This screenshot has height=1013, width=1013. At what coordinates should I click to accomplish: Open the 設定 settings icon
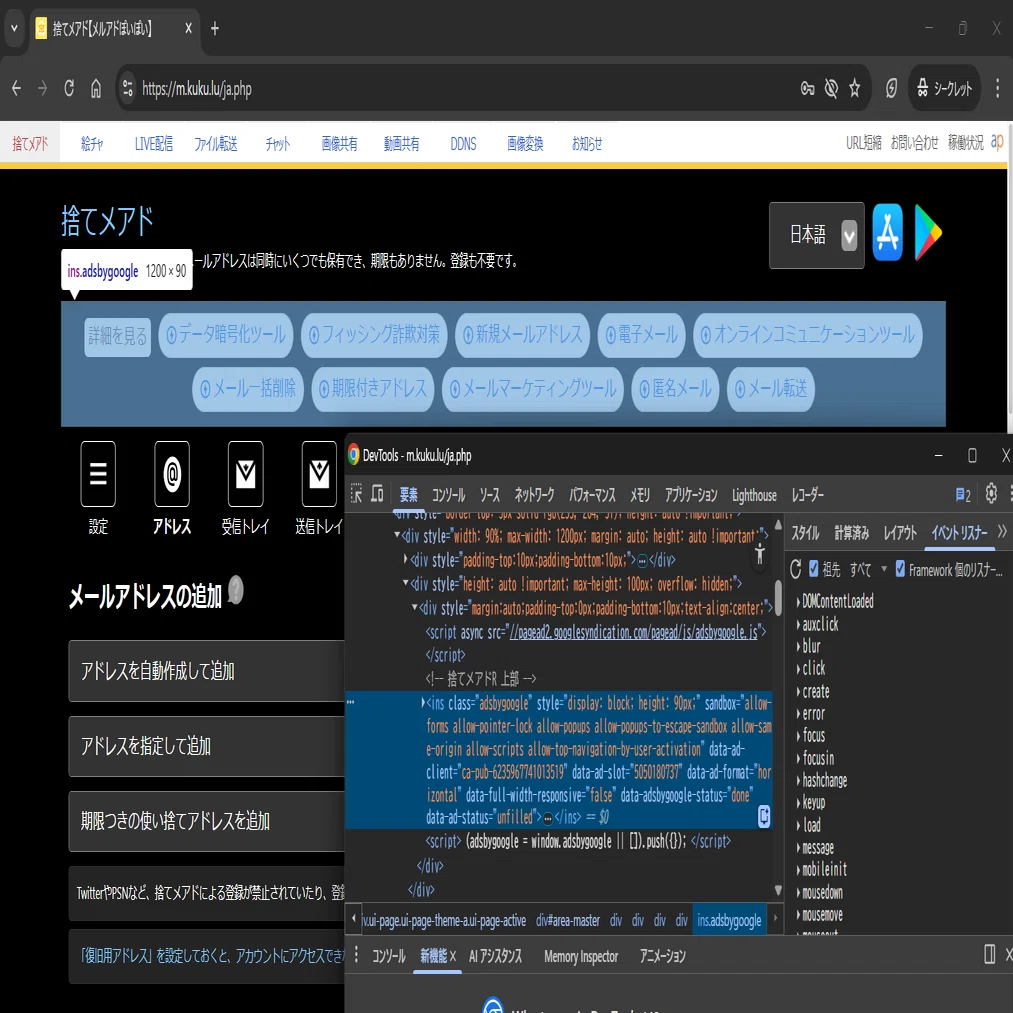tap(98, 474)
